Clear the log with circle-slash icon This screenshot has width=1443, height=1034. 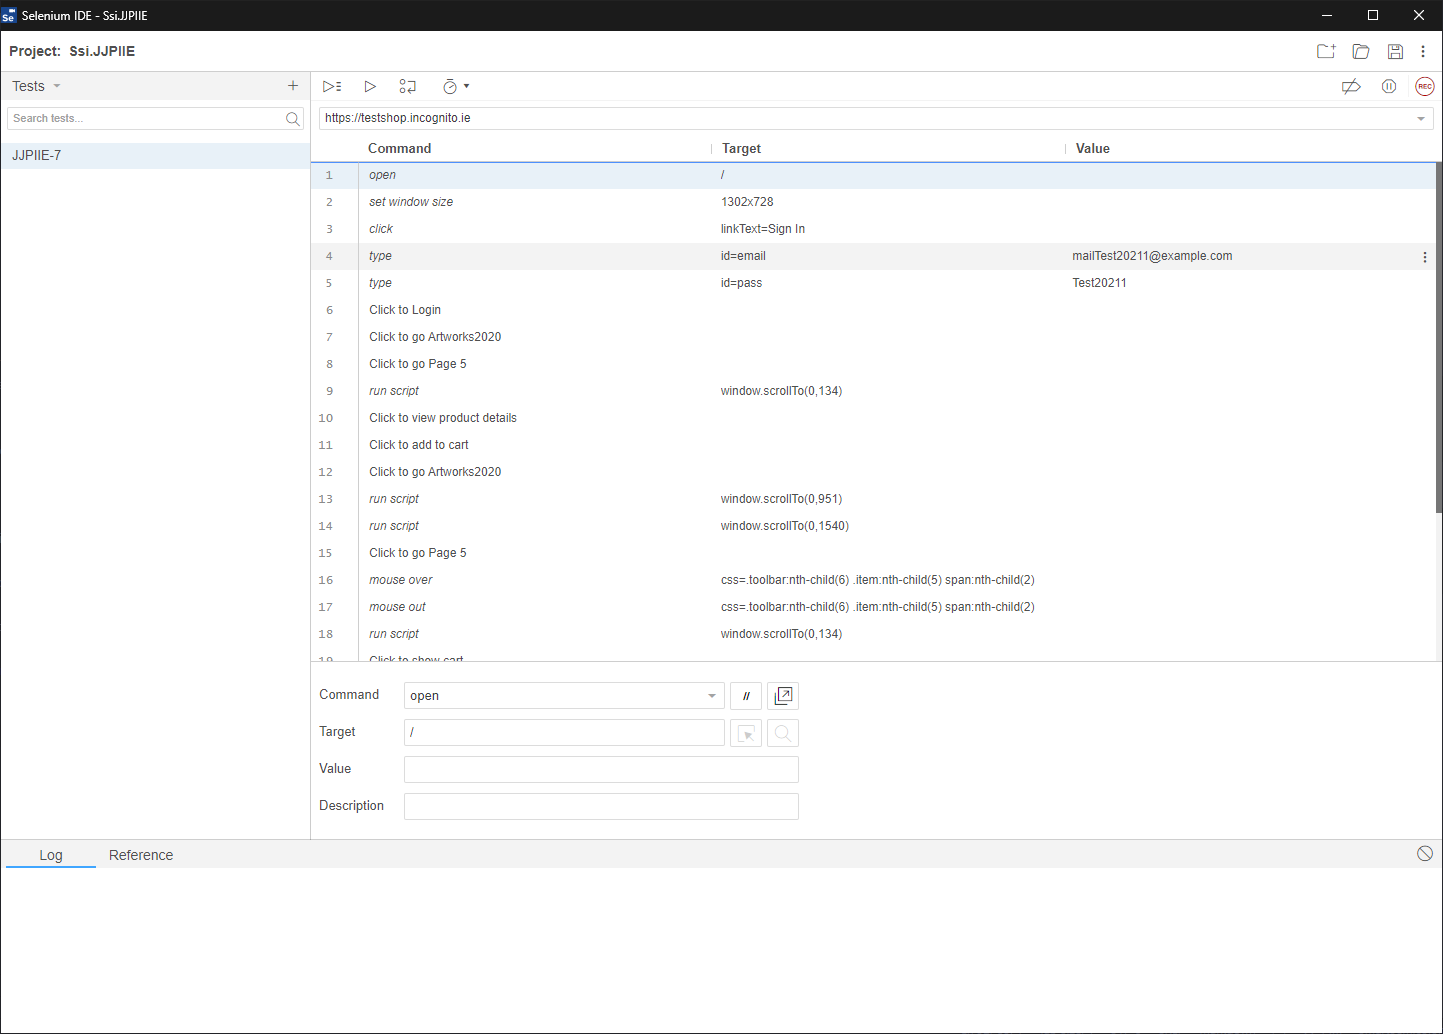pos(1425,853)
